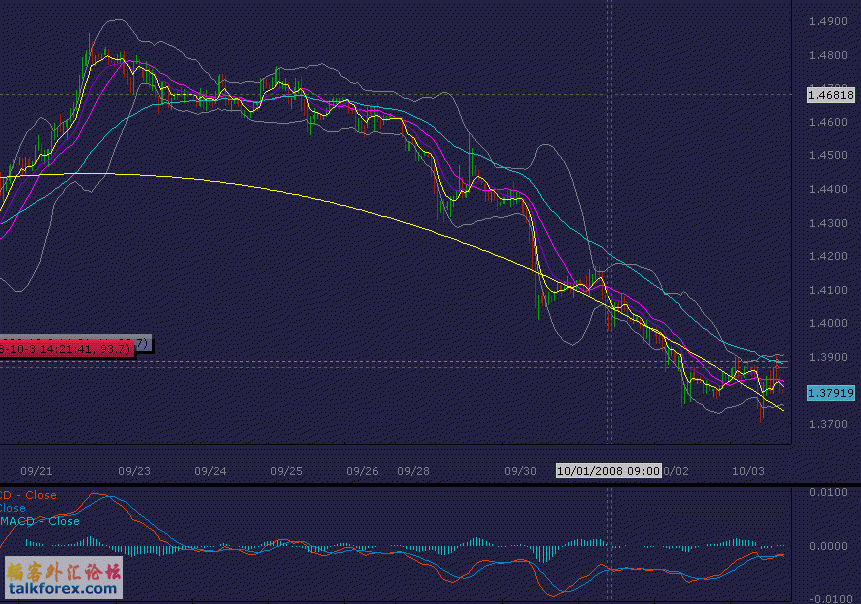861x604 pixels.
Task: Click the red 14:21:41, 93.7 data tooltip
Action: point(67,349)
